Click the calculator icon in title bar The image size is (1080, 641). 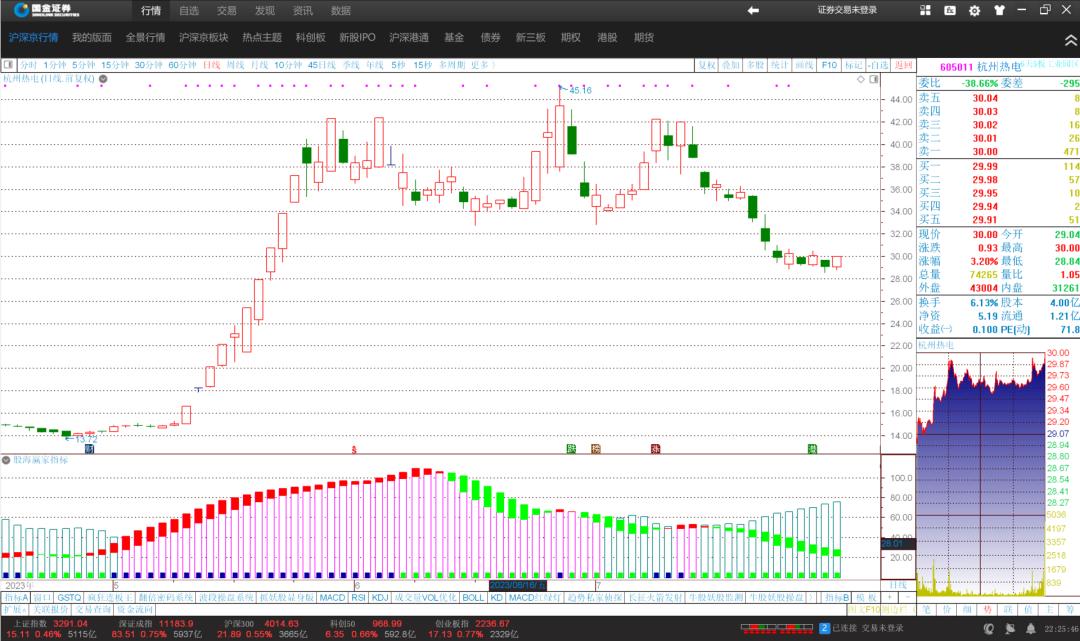pyautogui.click(x=950, y=10)
